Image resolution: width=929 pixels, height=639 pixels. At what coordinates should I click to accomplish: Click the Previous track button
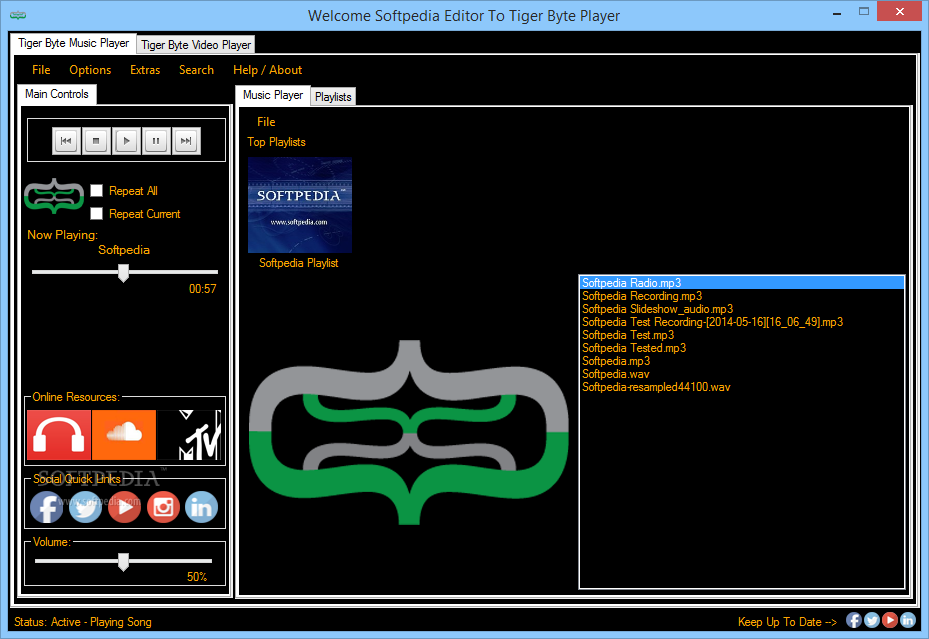pyautogui.click(x=66, y=141)
